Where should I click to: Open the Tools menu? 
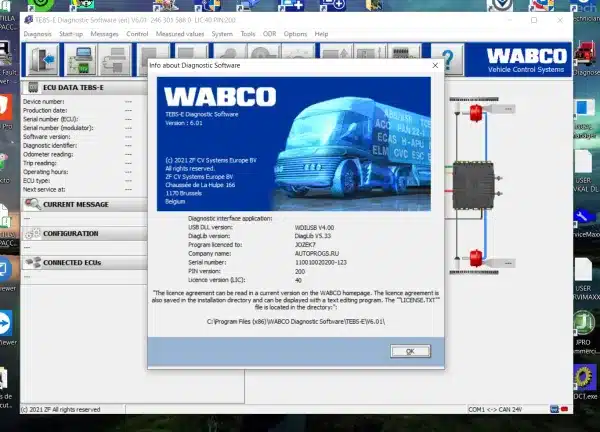247,33
